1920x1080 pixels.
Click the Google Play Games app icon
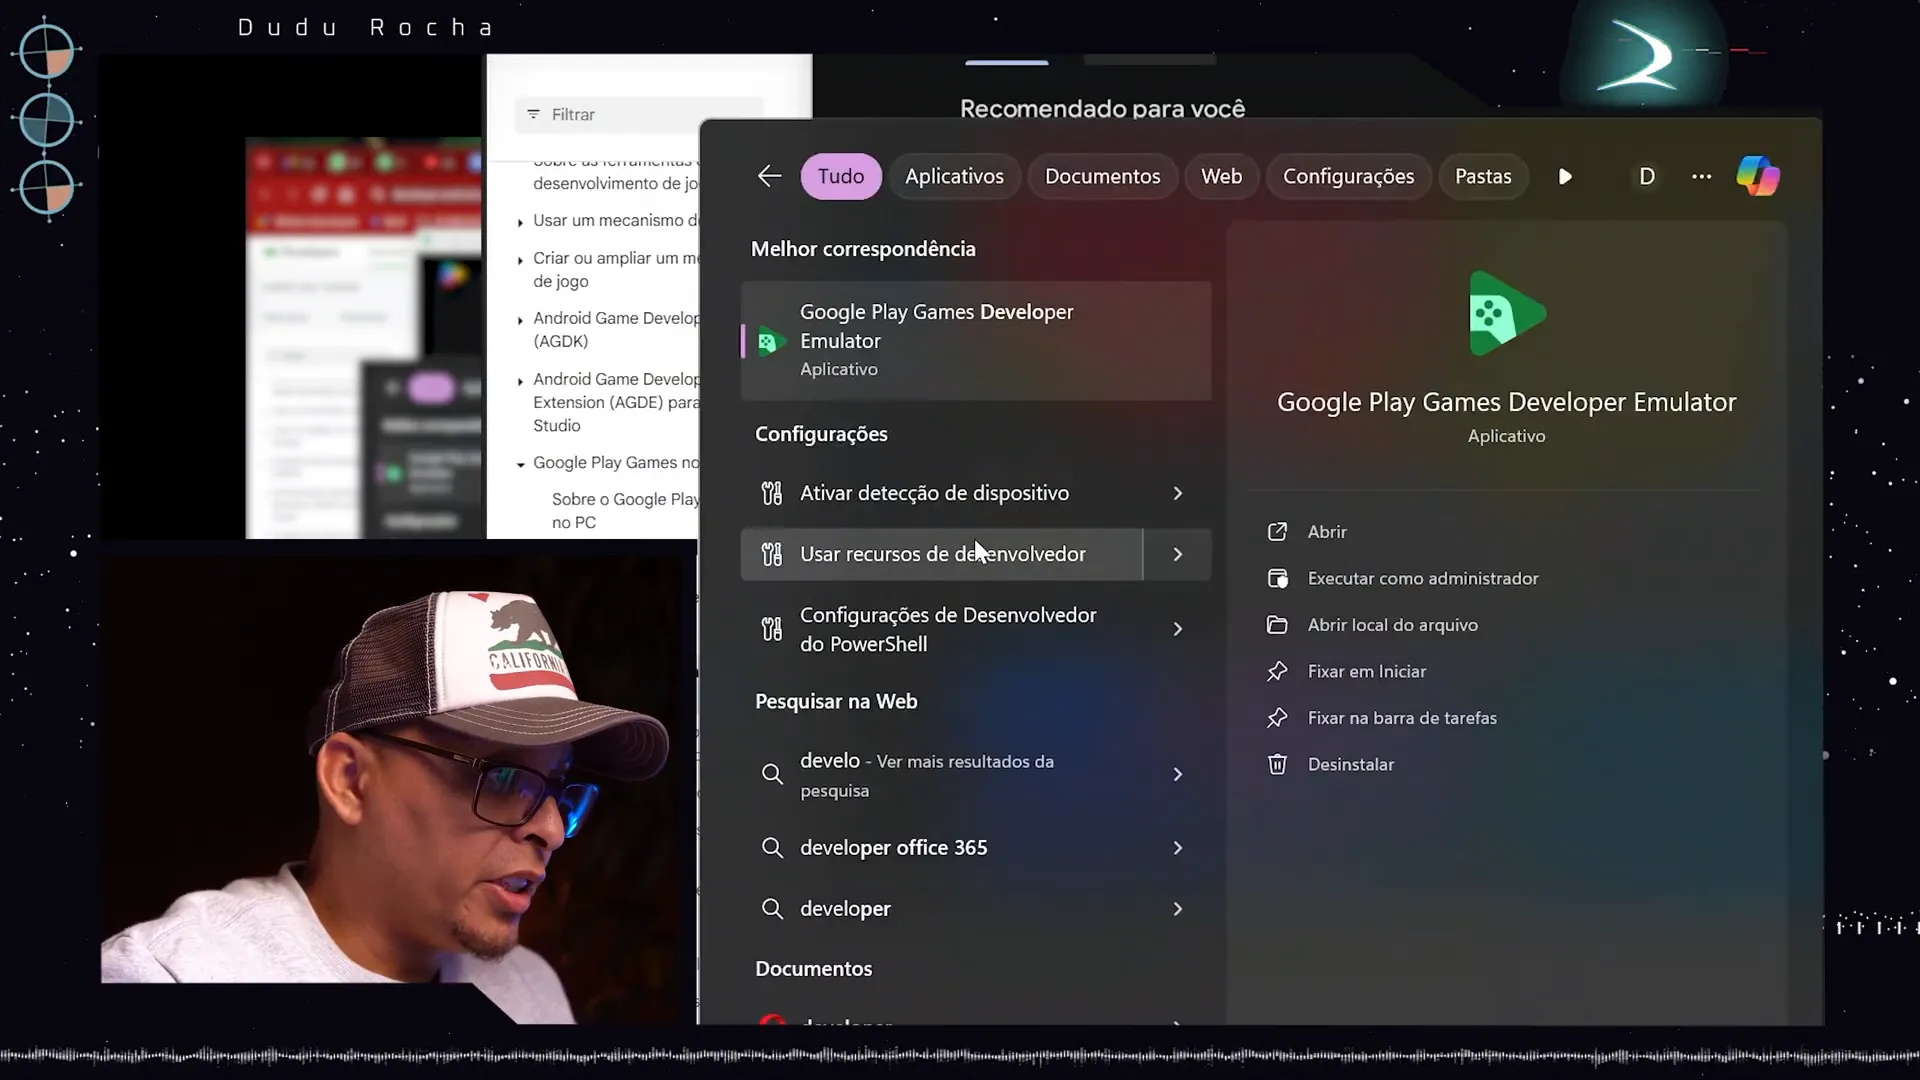[1507, 315]
